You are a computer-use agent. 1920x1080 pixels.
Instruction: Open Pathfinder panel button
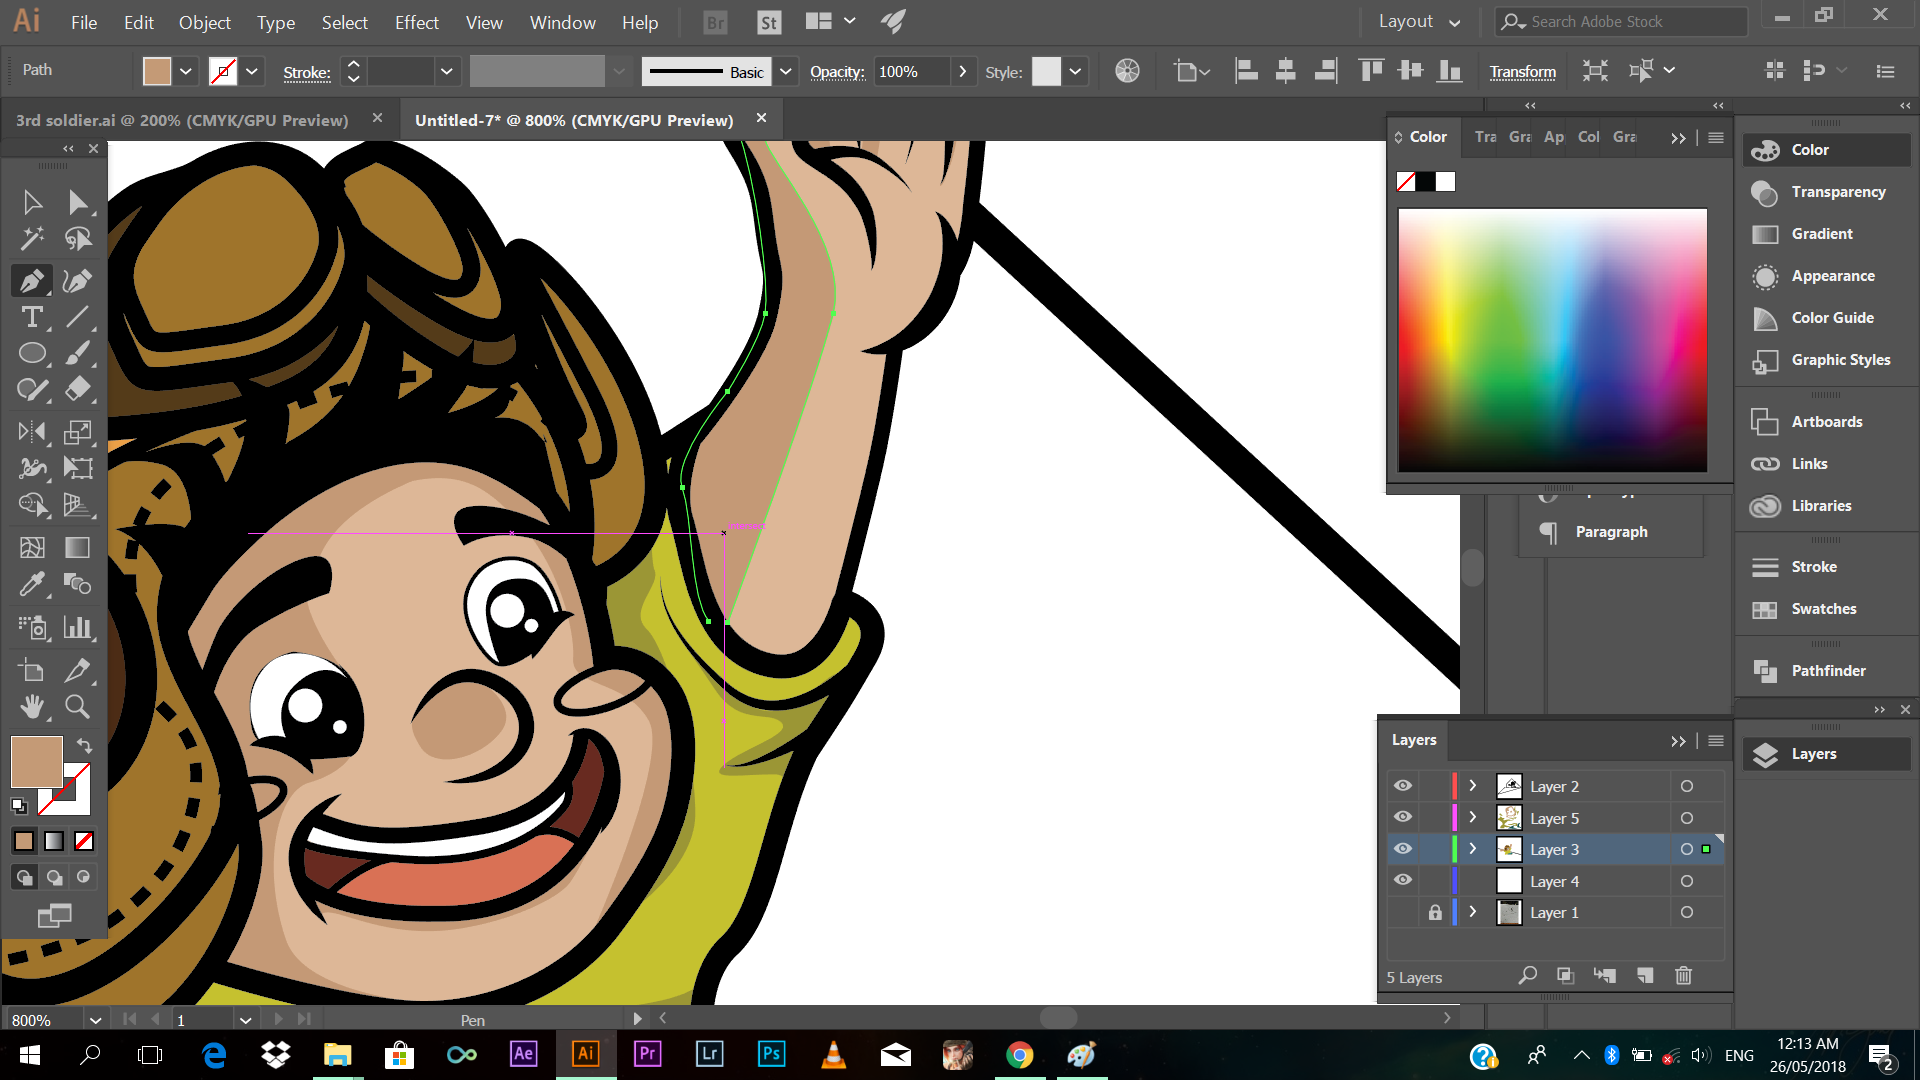pos(1826,670)
